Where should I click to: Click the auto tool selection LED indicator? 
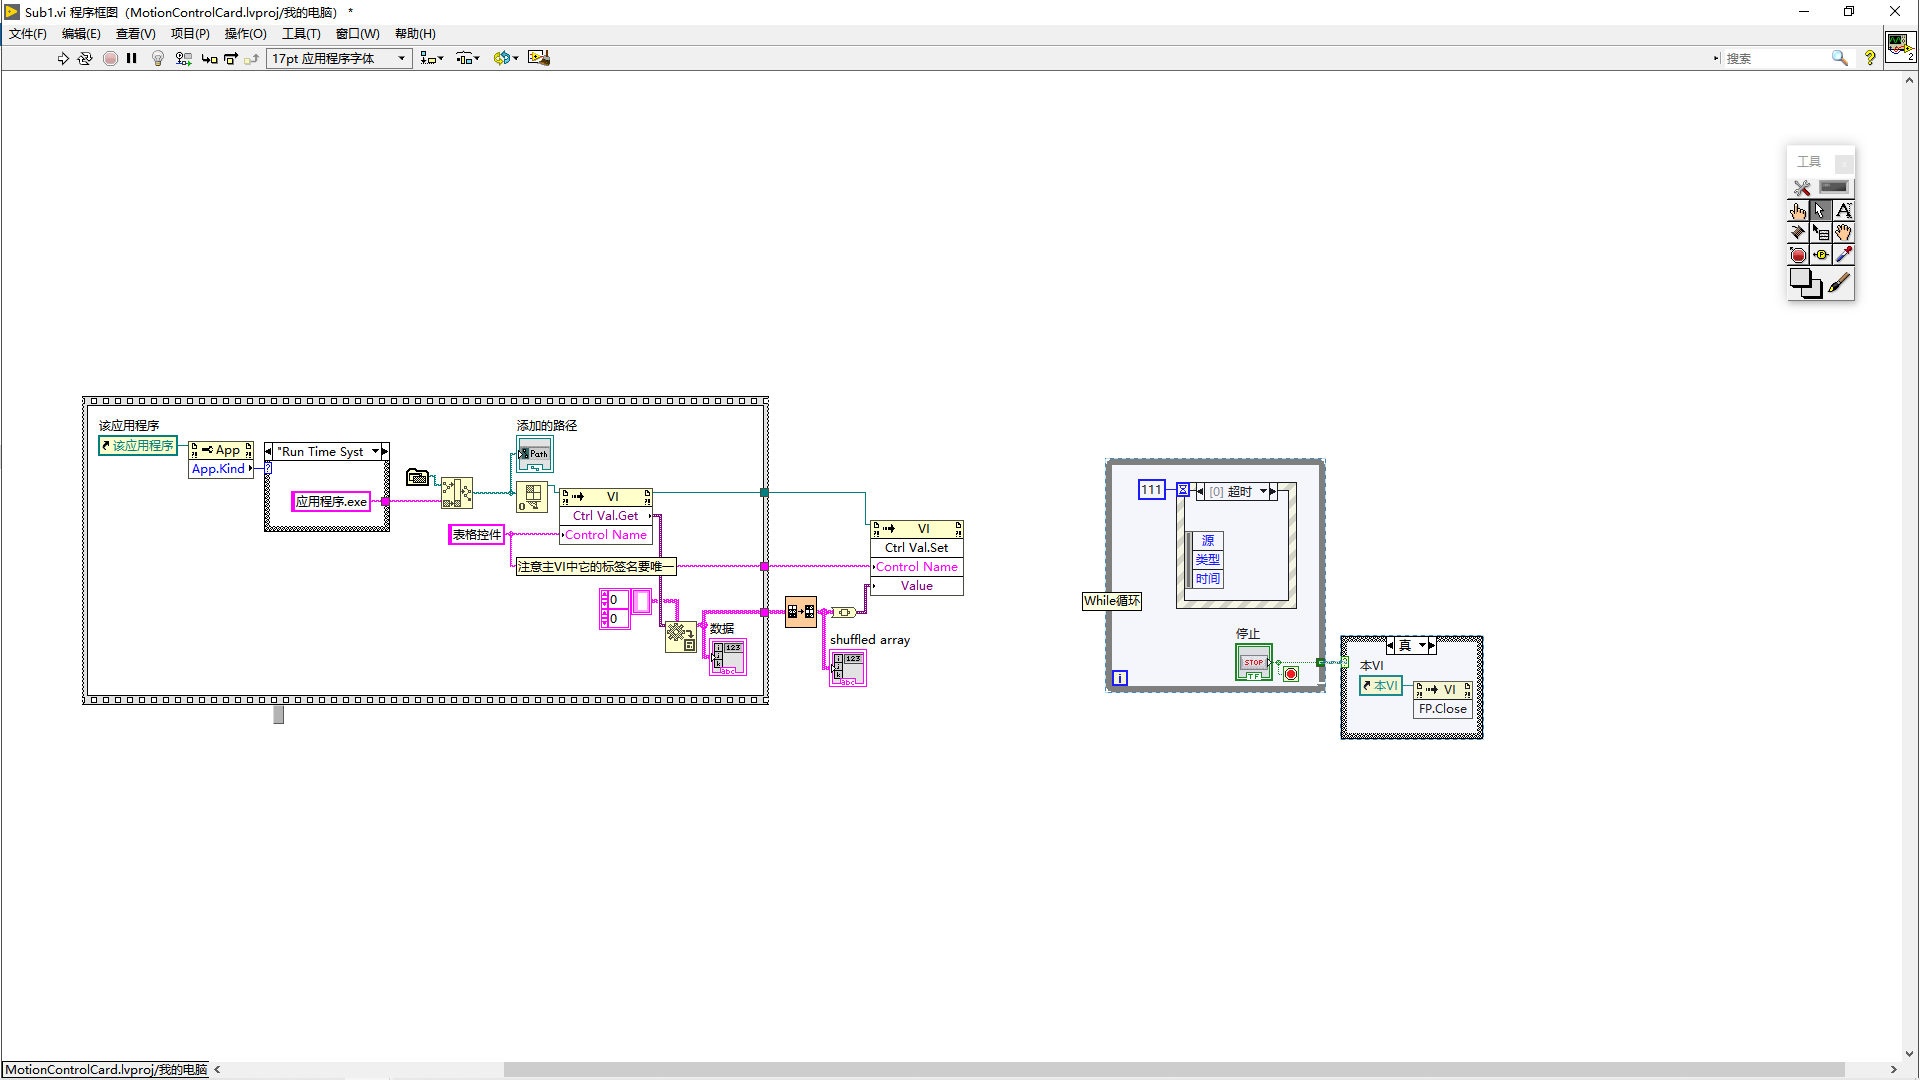(1834, 187)
